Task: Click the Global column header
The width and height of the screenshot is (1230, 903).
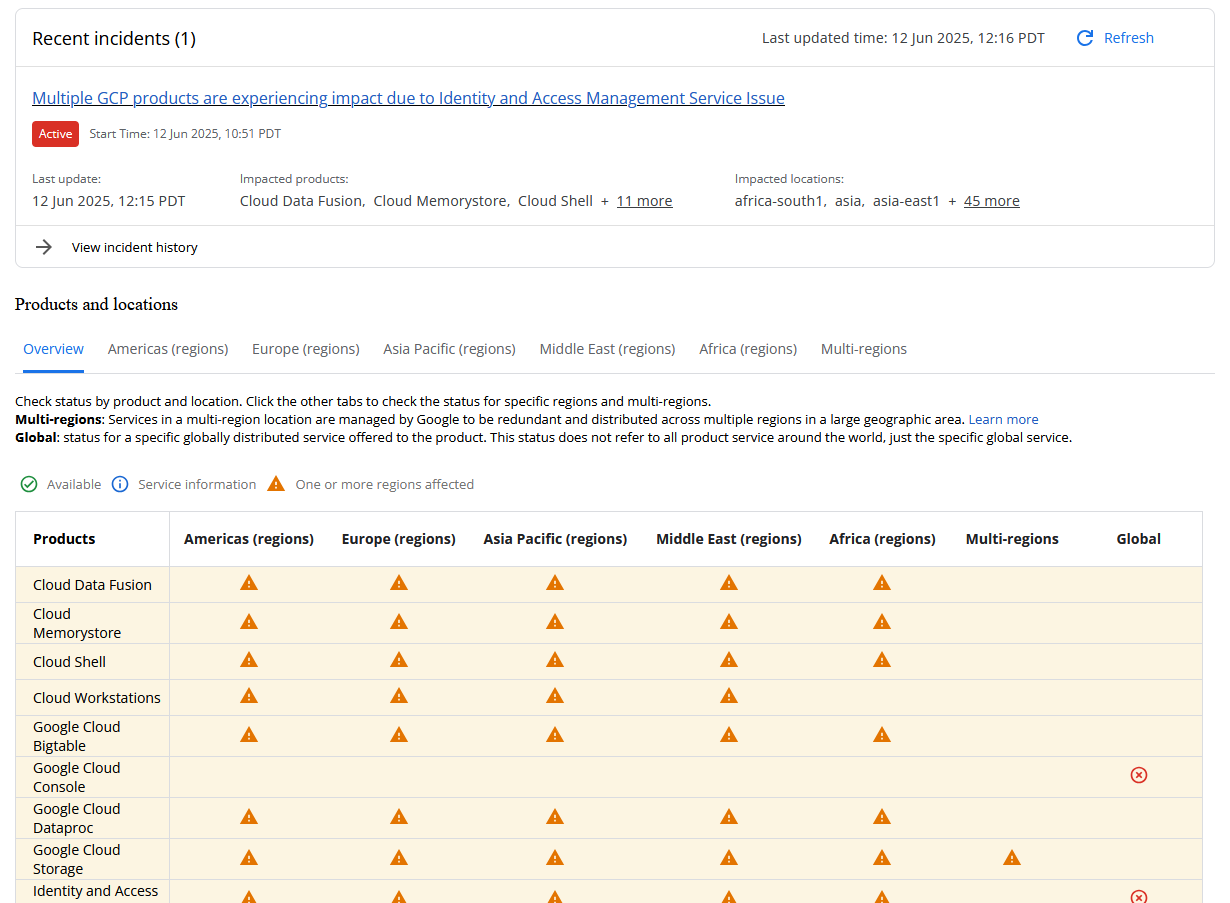Action: point(1139,539)
